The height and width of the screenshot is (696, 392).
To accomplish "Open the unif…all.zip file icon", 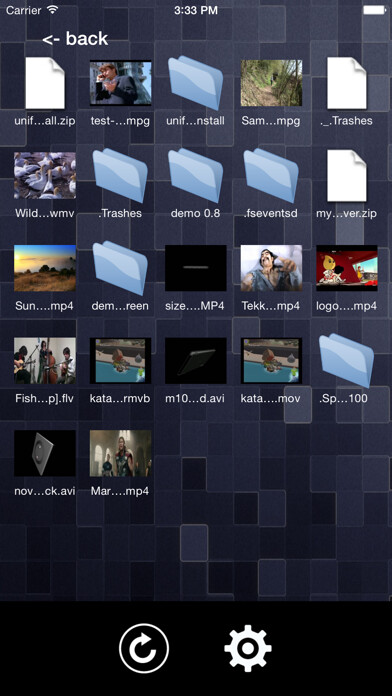I will [x=45, y=83].
